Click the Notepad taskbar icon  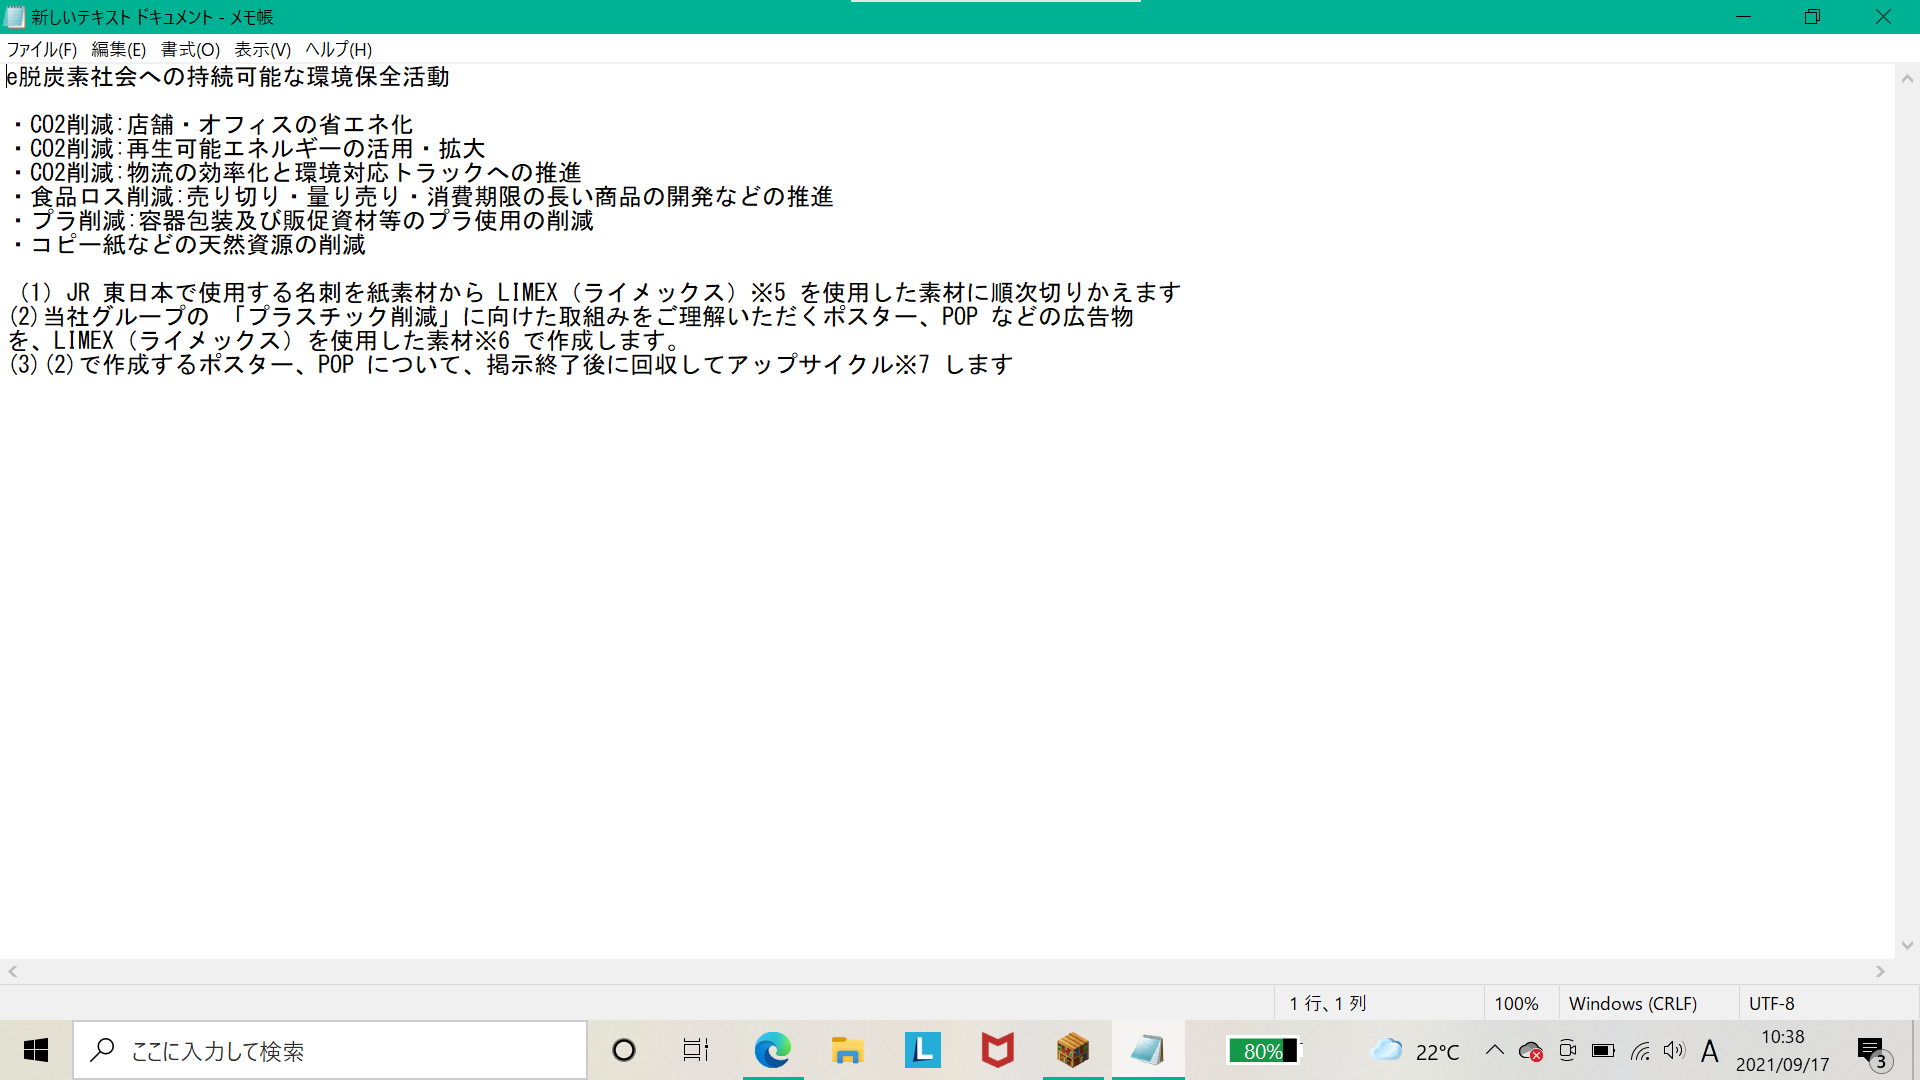(x=1147, y=1050)
